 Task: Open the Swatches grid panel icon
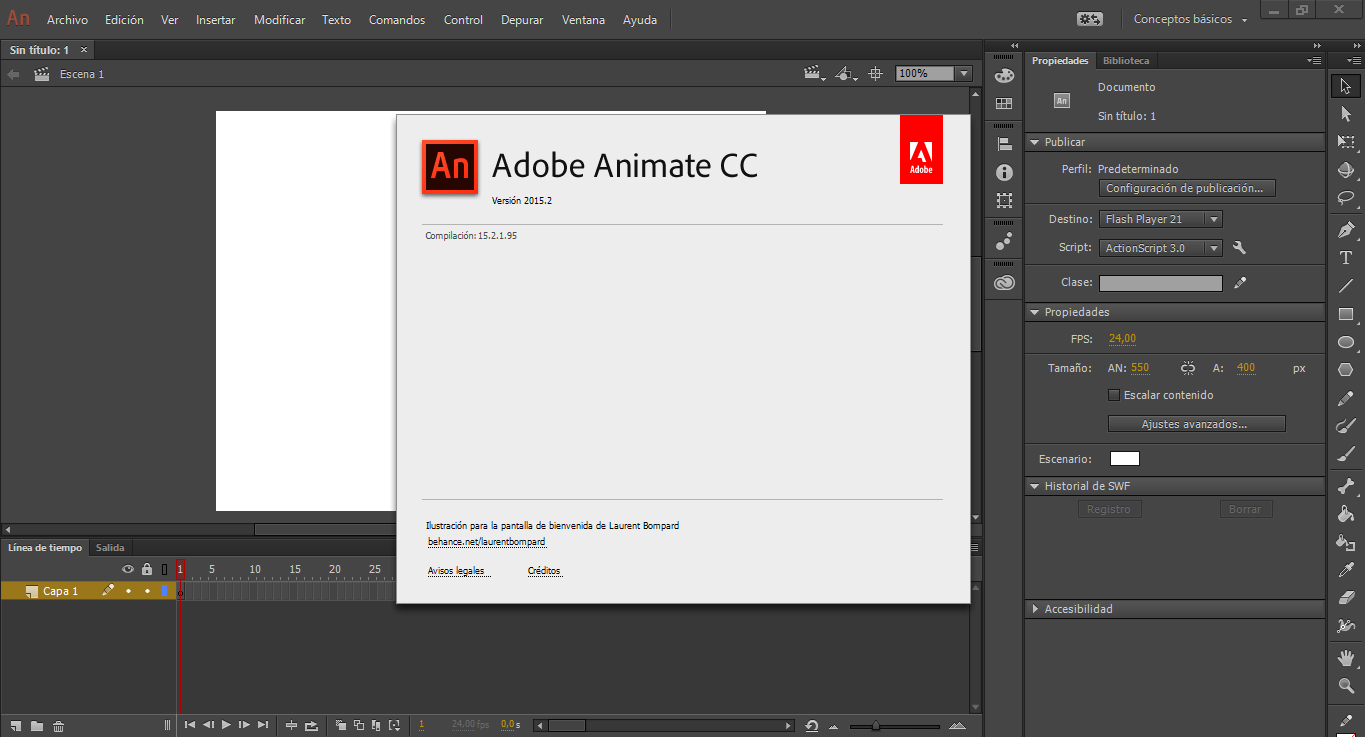pyautogui.click(x=1004, y=103)
